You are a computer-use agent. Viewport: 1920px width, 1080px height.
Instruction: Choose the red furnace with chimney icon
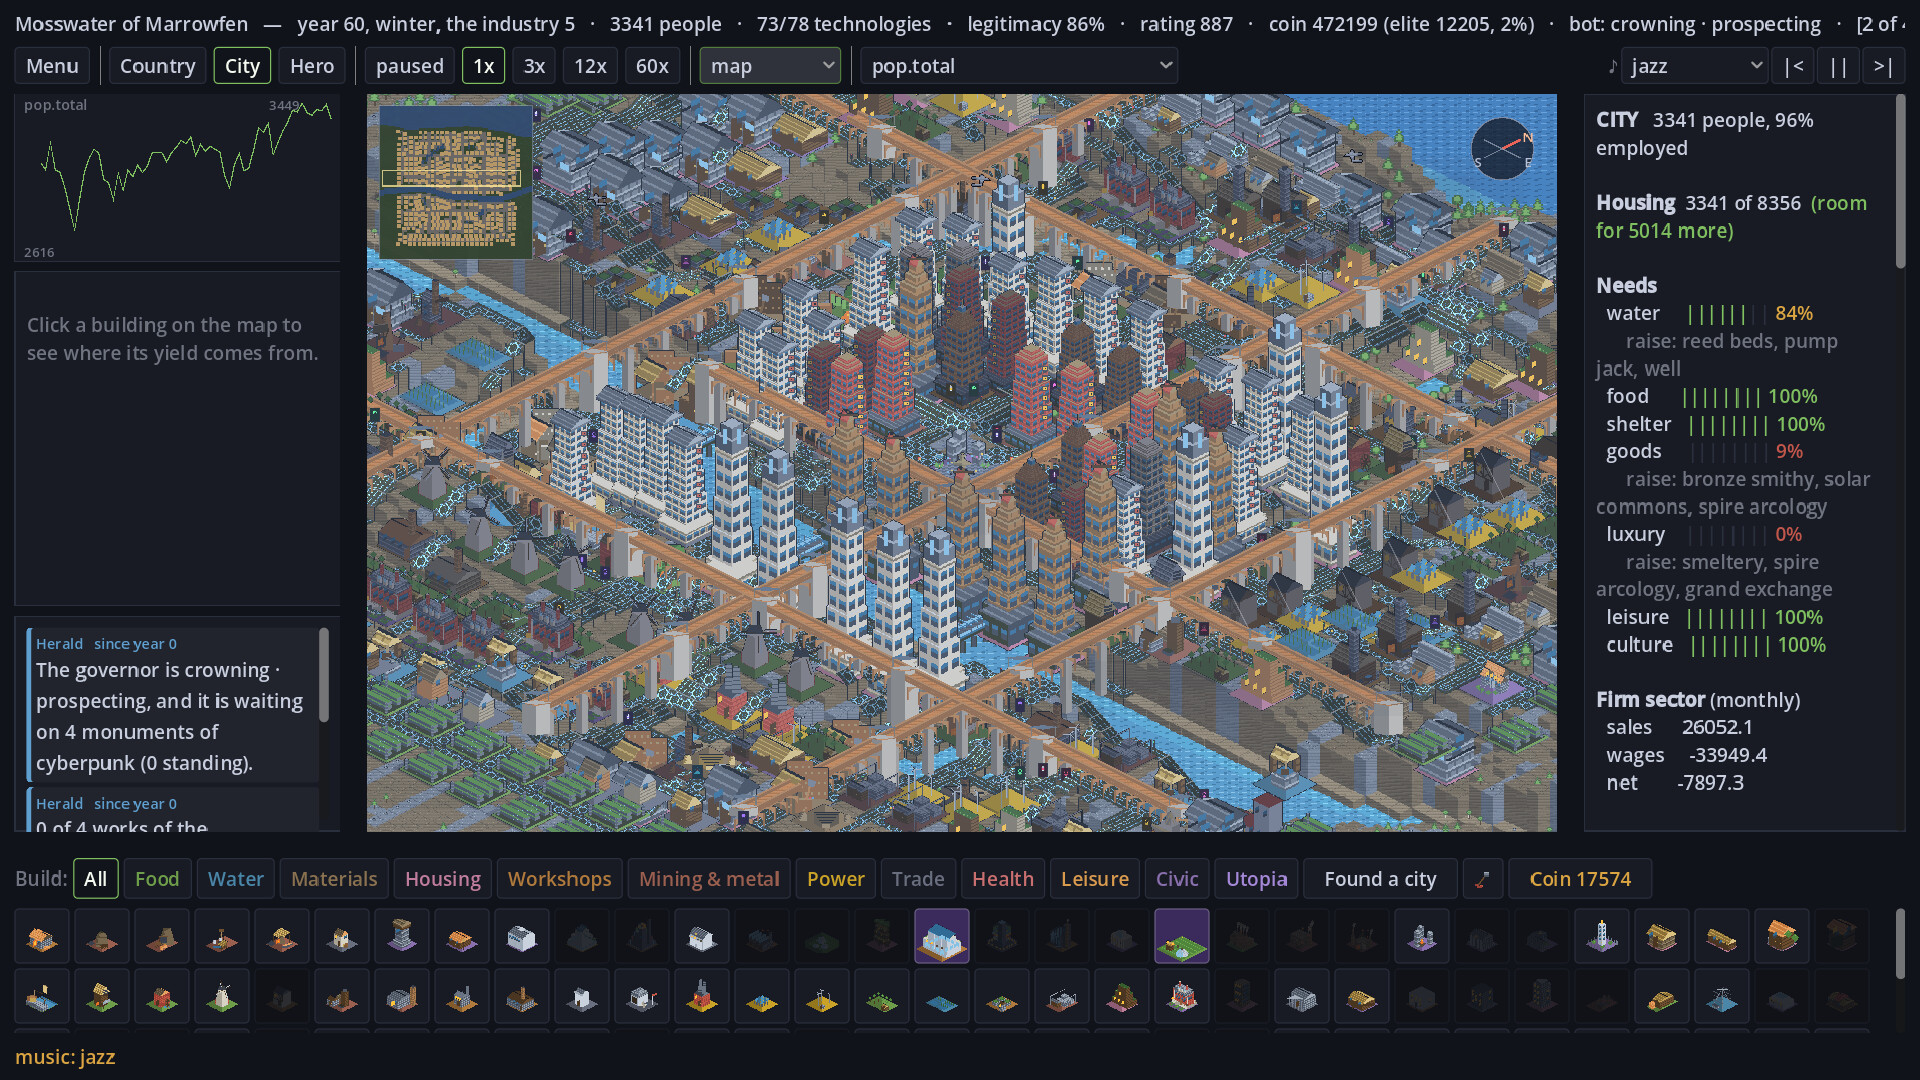click(x=702, y=996)
